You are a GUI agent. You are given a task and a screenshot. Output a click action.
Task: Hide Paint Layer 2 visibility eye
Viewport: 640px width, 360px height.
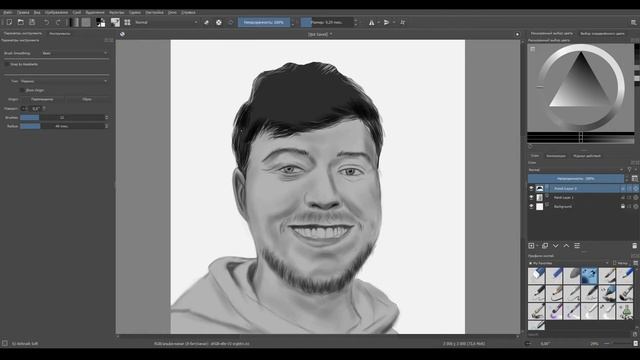pos(531,189)
